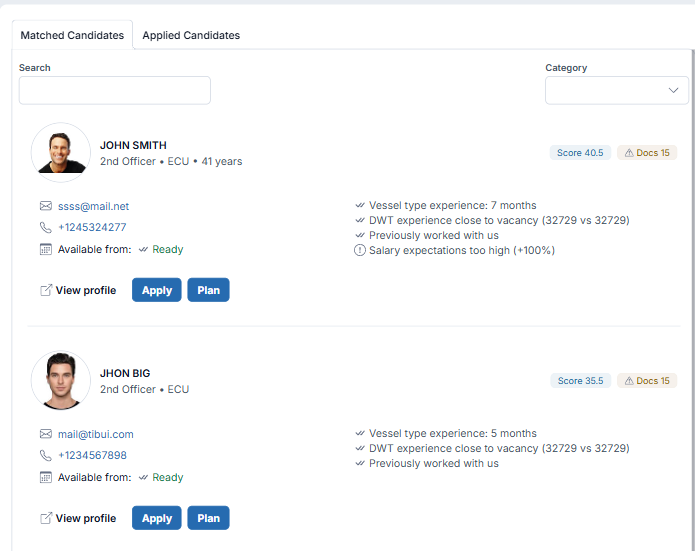
Task: Apply Jhon Big to the vacancy
Action: click(x=156, y=518)
